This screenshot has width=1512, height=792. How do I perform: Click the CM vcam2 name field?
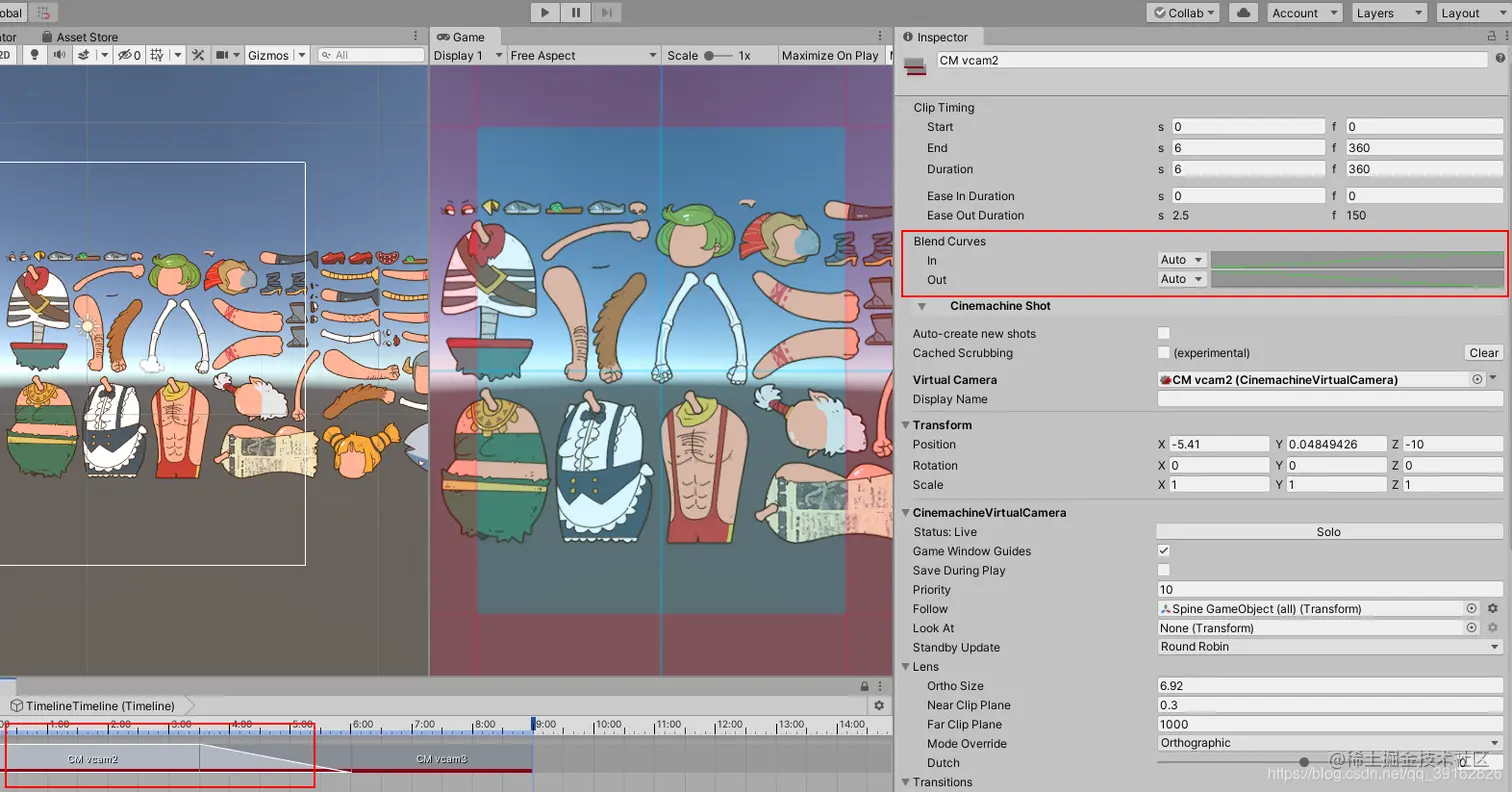[x=1212, y=60]
